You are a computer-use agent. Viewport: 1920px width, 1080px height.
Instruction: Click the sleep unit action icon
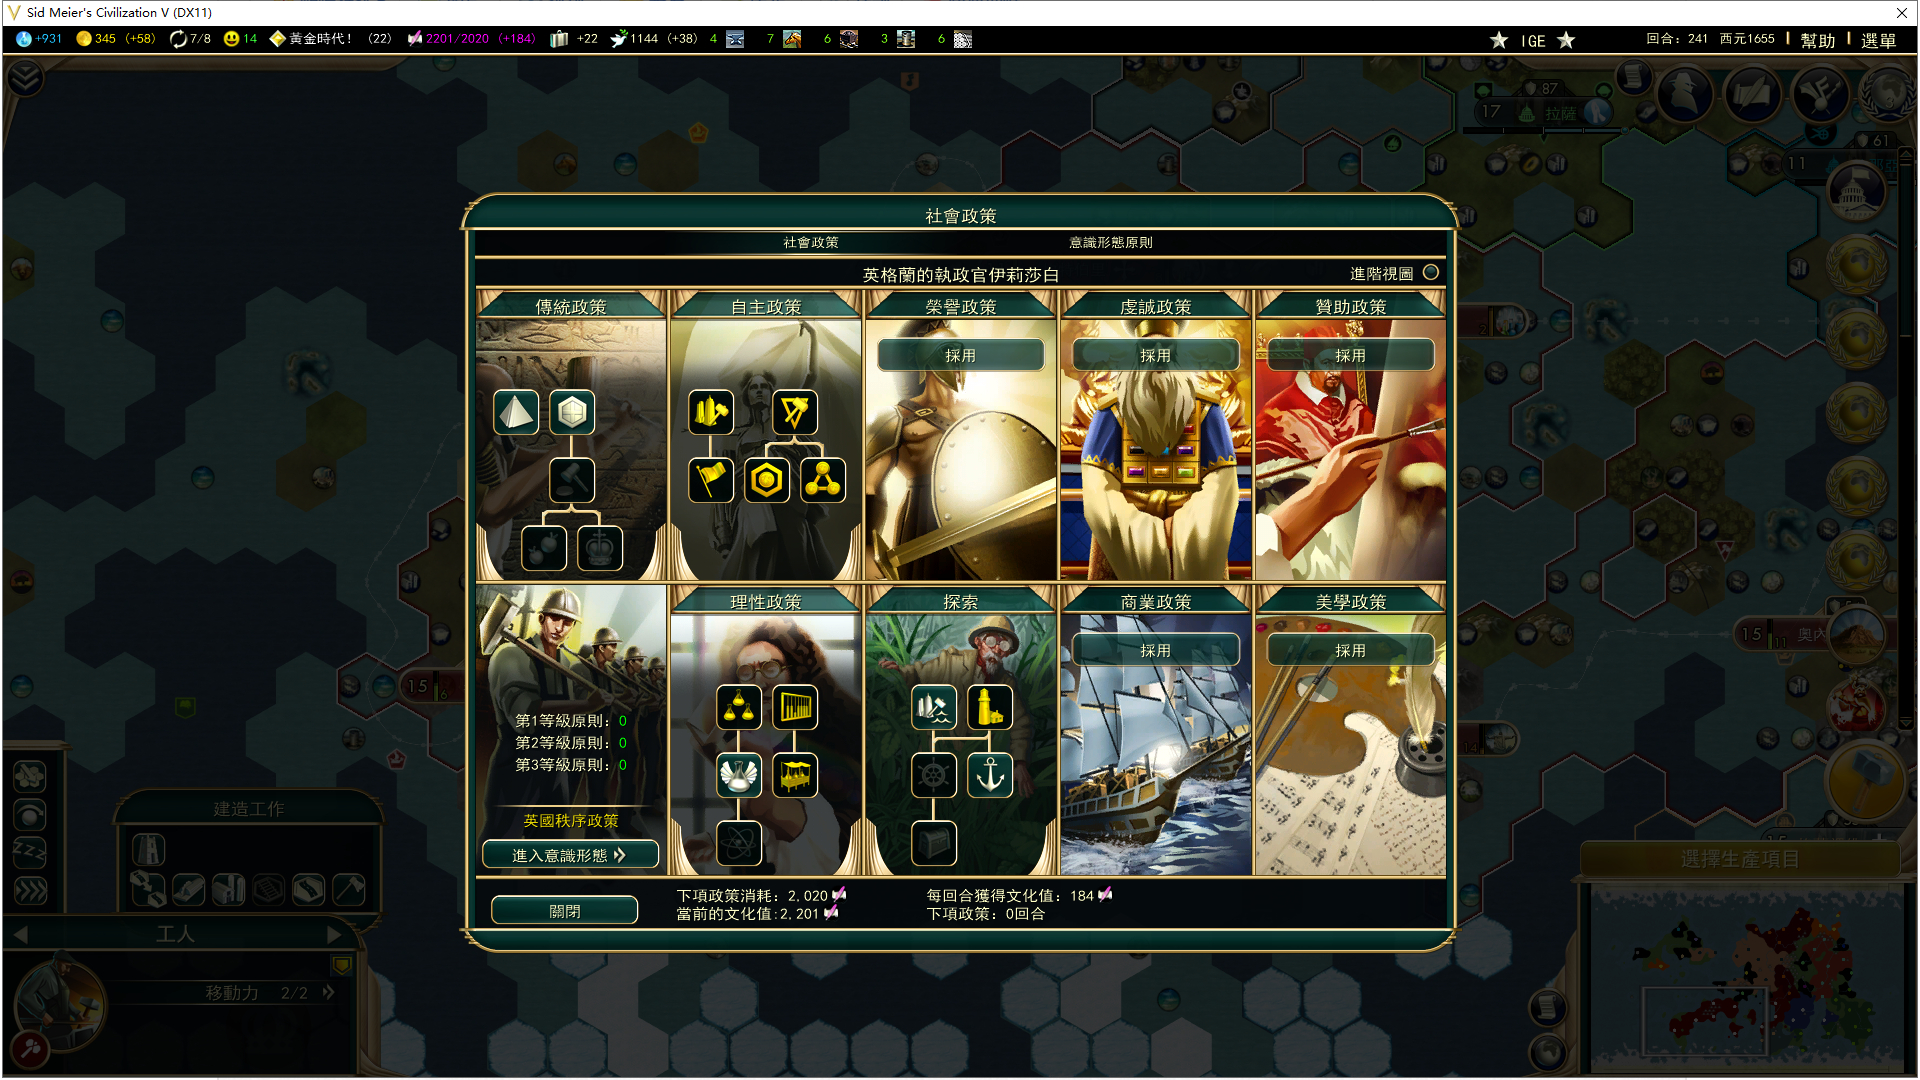(x=29, y=851)
